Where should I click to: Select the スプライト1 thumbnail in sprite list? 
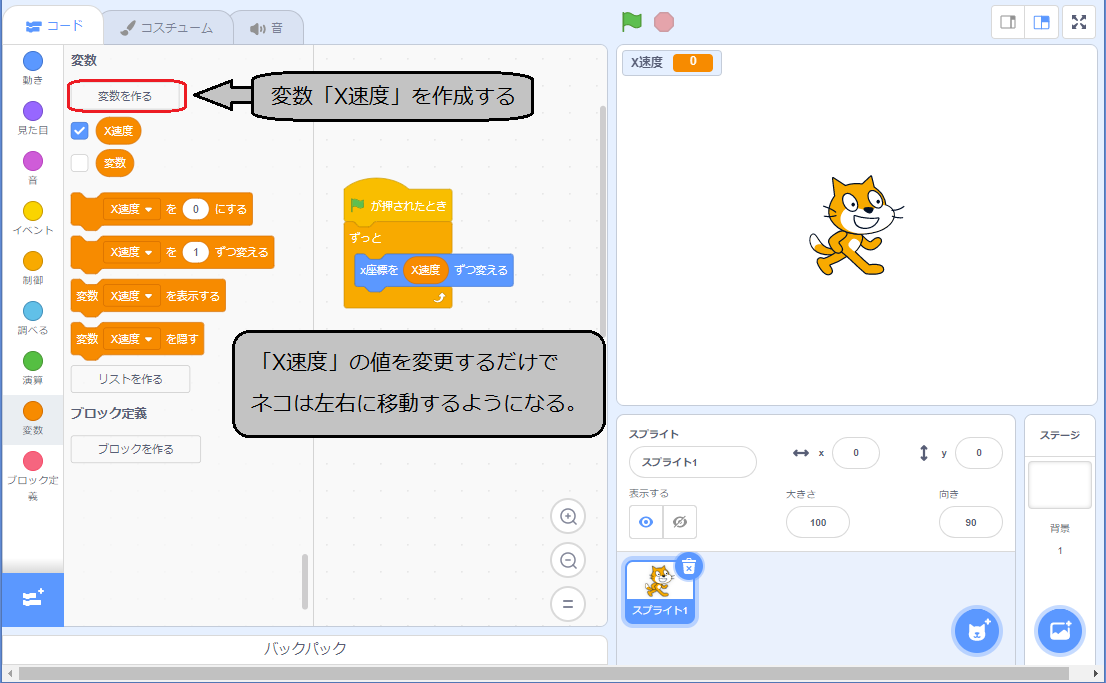660,591
